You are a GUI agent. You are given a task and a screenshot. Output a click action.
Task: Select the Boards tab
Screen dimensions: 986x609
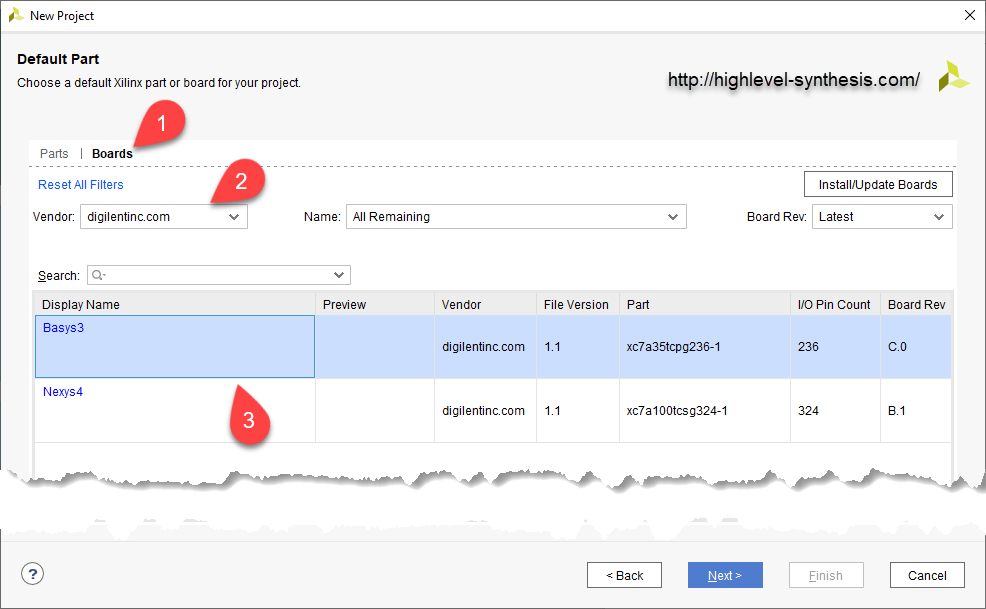point(112,154)
